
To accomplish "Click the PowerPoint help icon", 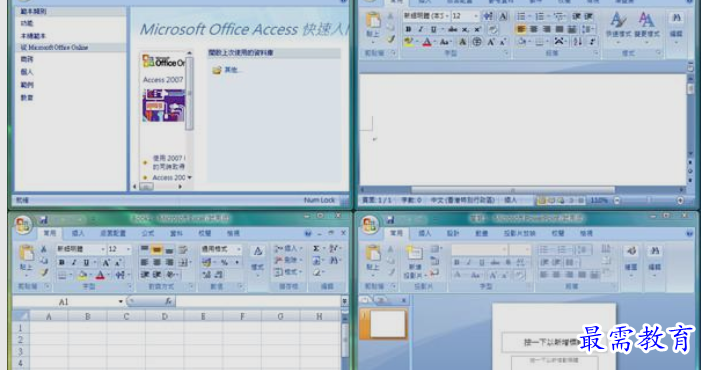I will [x=689, y=233].
